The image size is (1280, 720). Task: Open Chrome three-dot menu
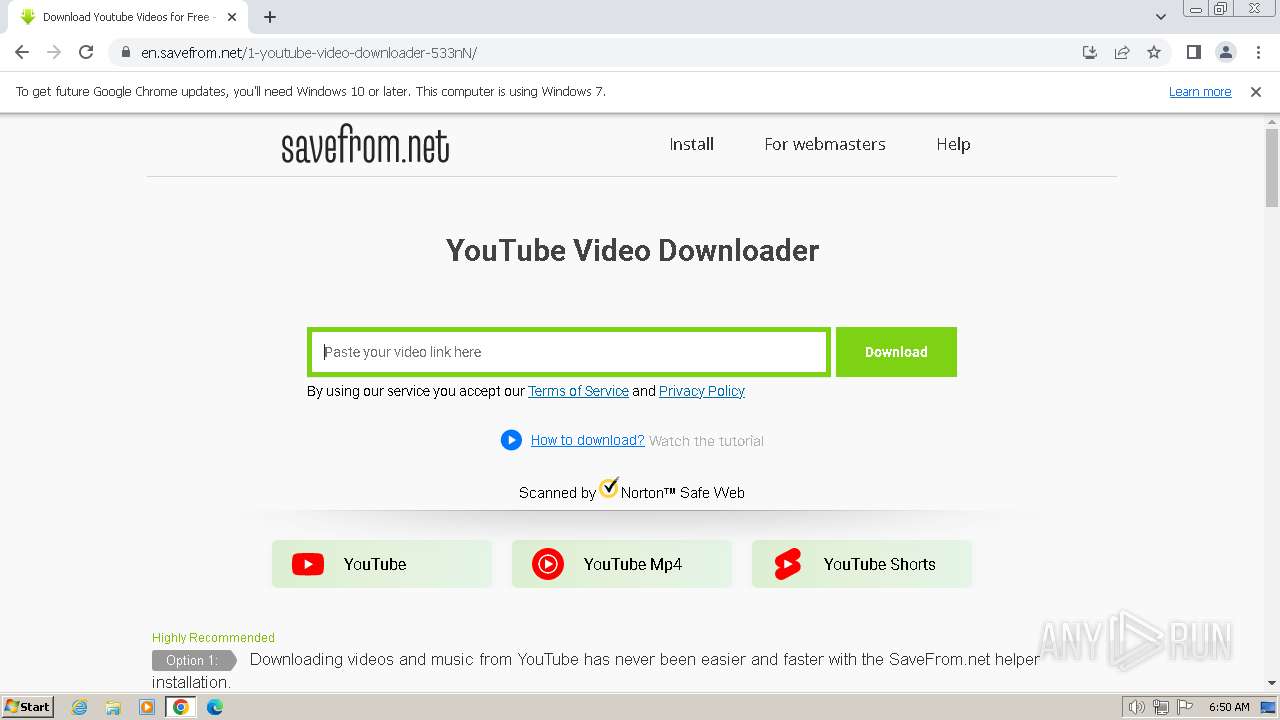click(x=1258, y=52)
